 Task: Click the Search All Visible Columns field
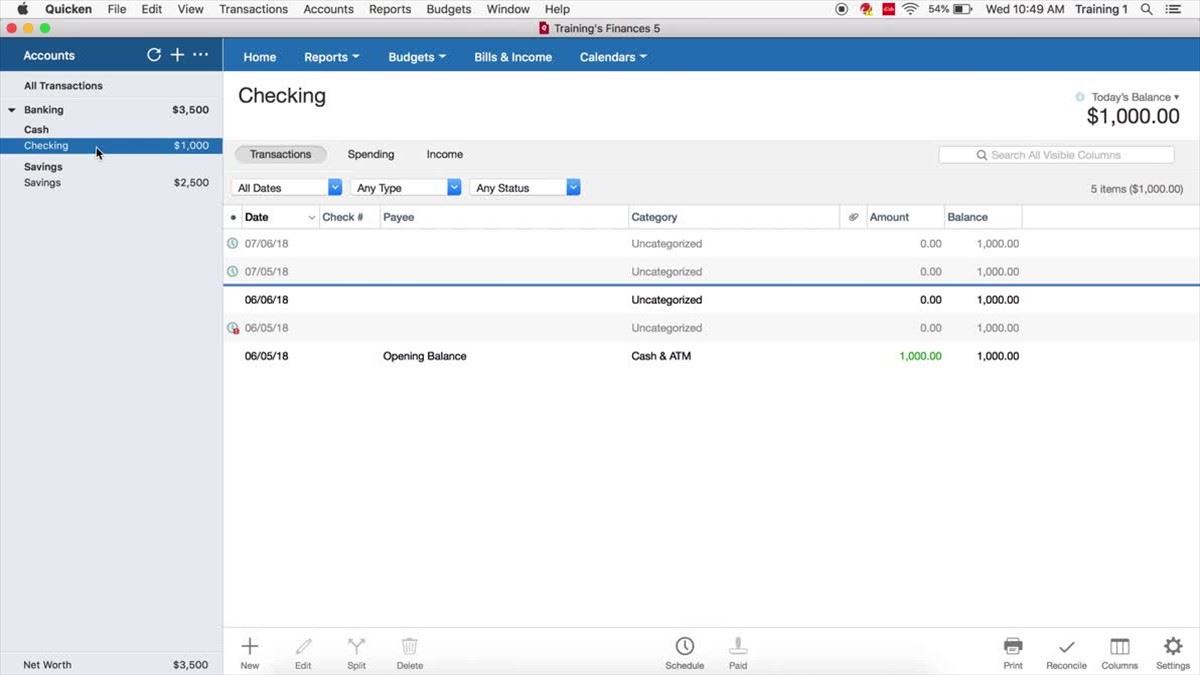(1056, 155)
